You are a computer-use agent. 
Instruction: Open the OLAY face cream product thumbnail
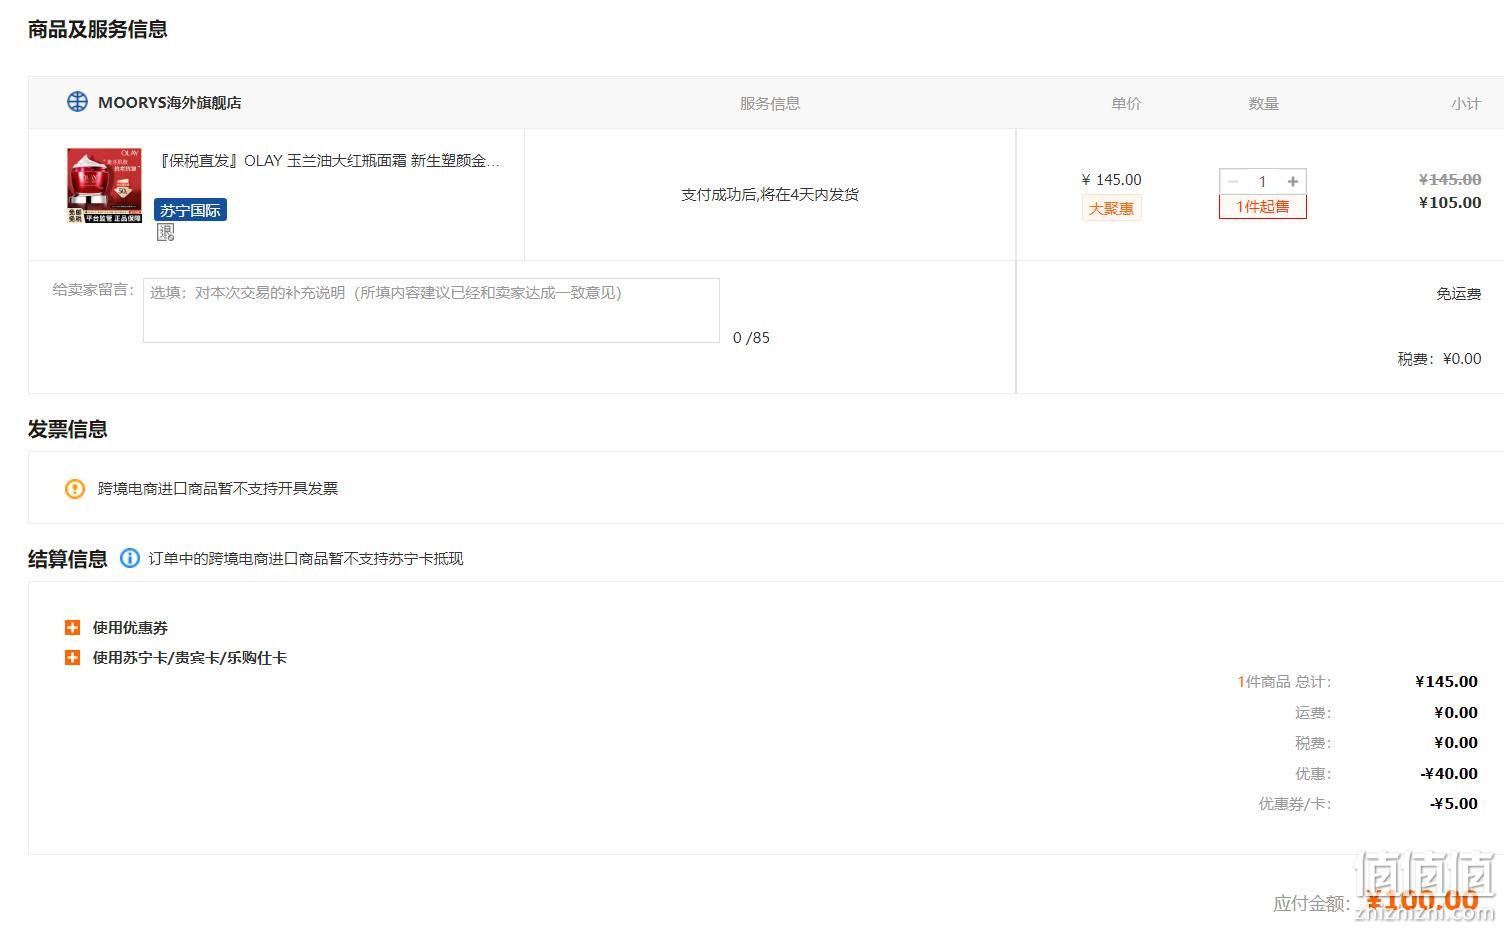tap(104, 185)
